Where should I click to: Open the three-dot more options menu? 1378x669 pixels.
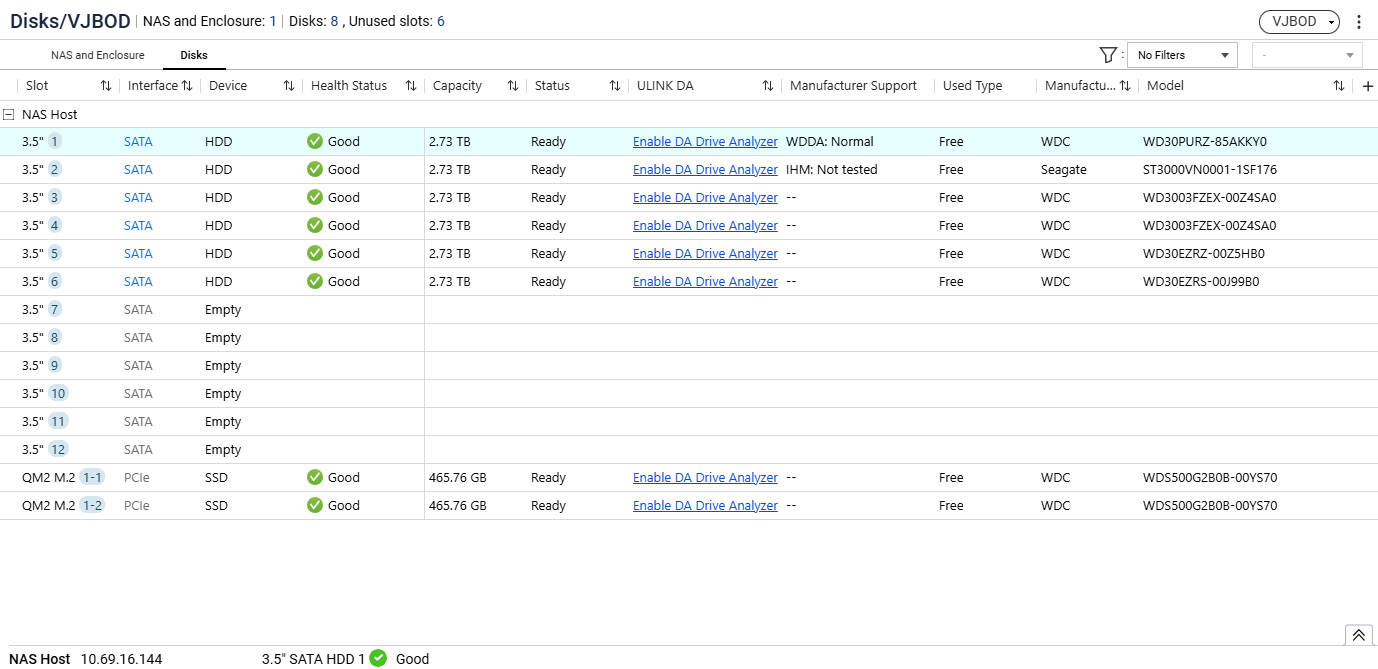(1358, 22)
